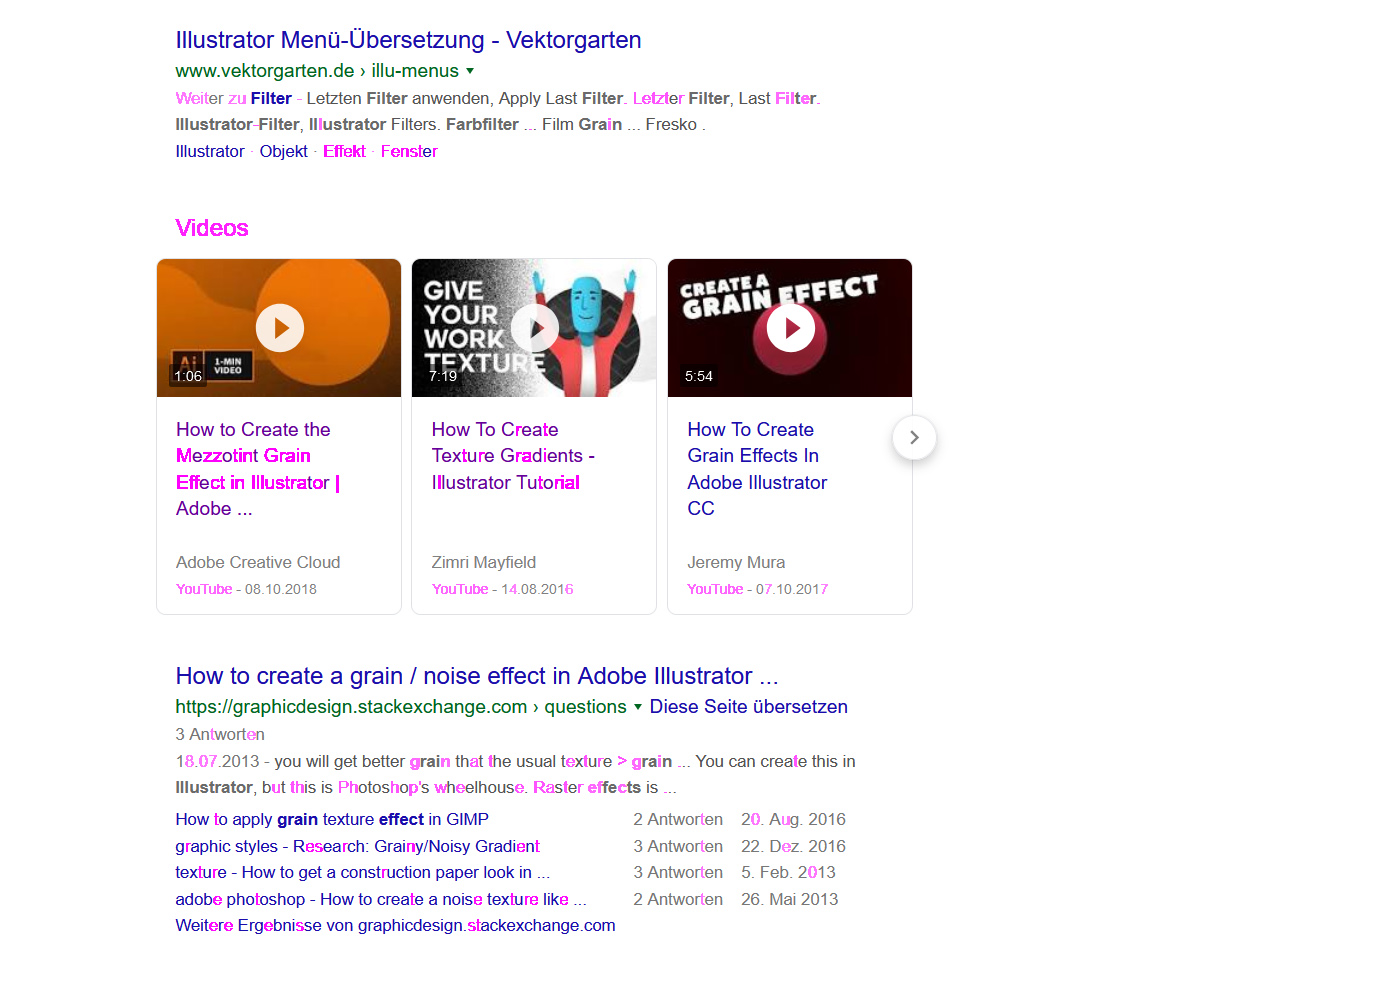Play the Mezzotint Grain Effect video
1386x1002 pixels.
[x=280, y=328]
